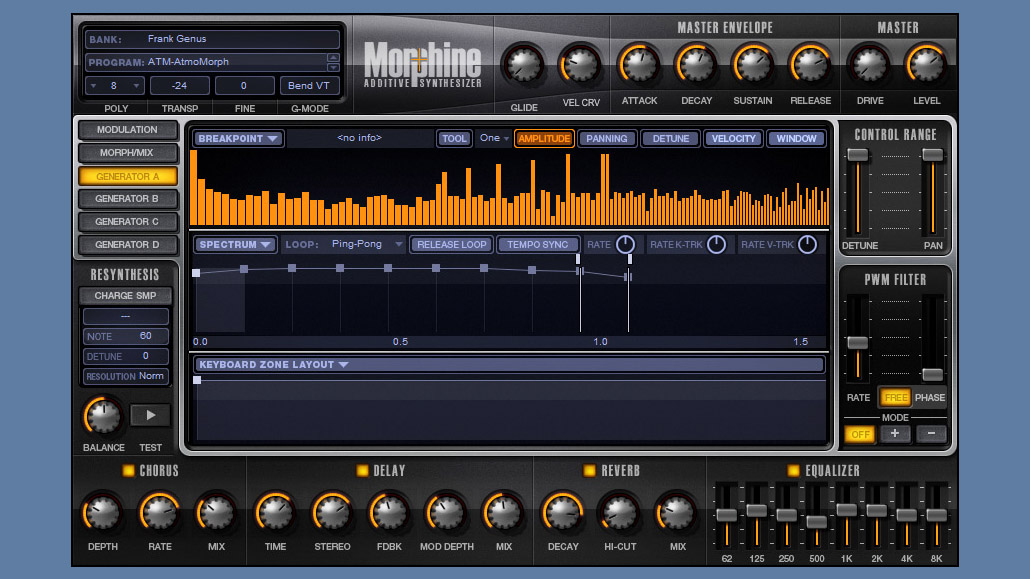Toggle the Free phase button
The width and height of the screenshot is (1030, 579).
[895, 397]
